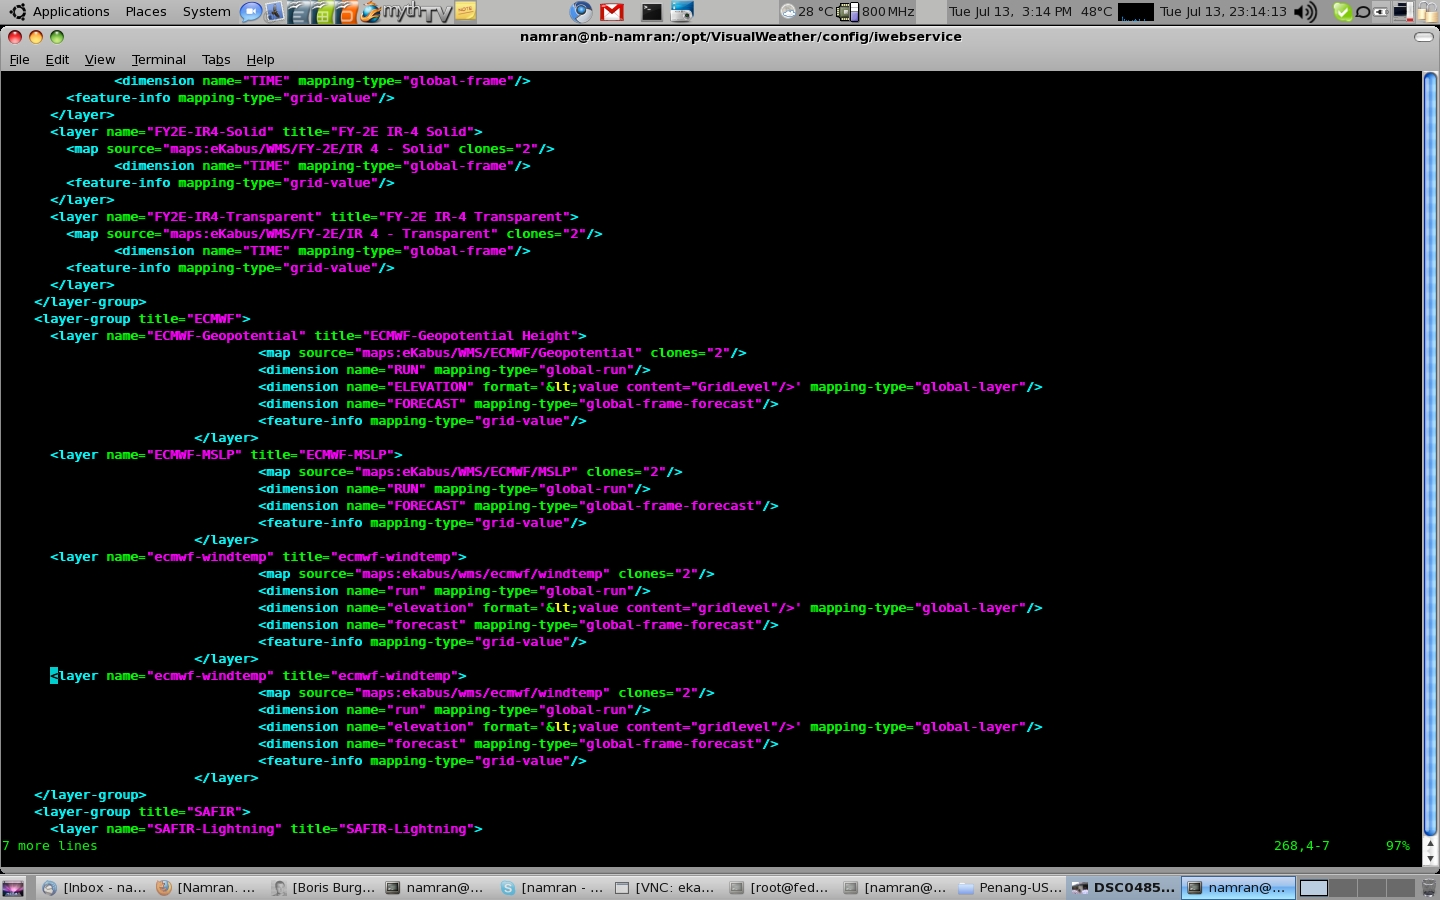
Task: Switch to the Inbox taskbar window
Action: pyautogui.click(x=94, y=887)
